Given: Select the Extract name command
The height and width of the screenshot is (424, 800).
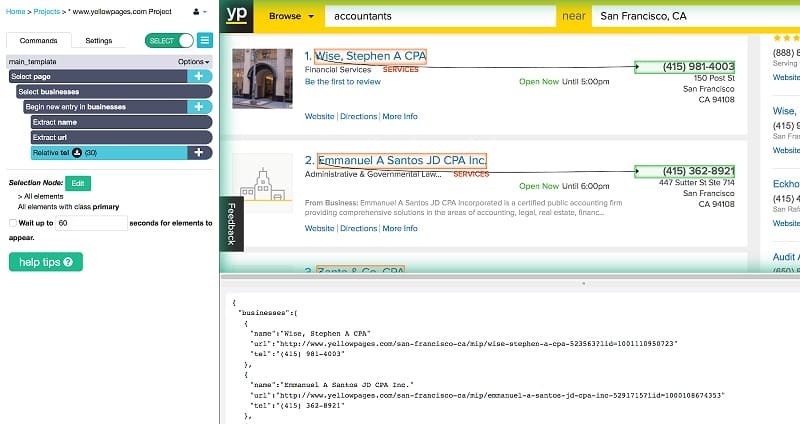Looking at the screenshot, I should [121, 122].
